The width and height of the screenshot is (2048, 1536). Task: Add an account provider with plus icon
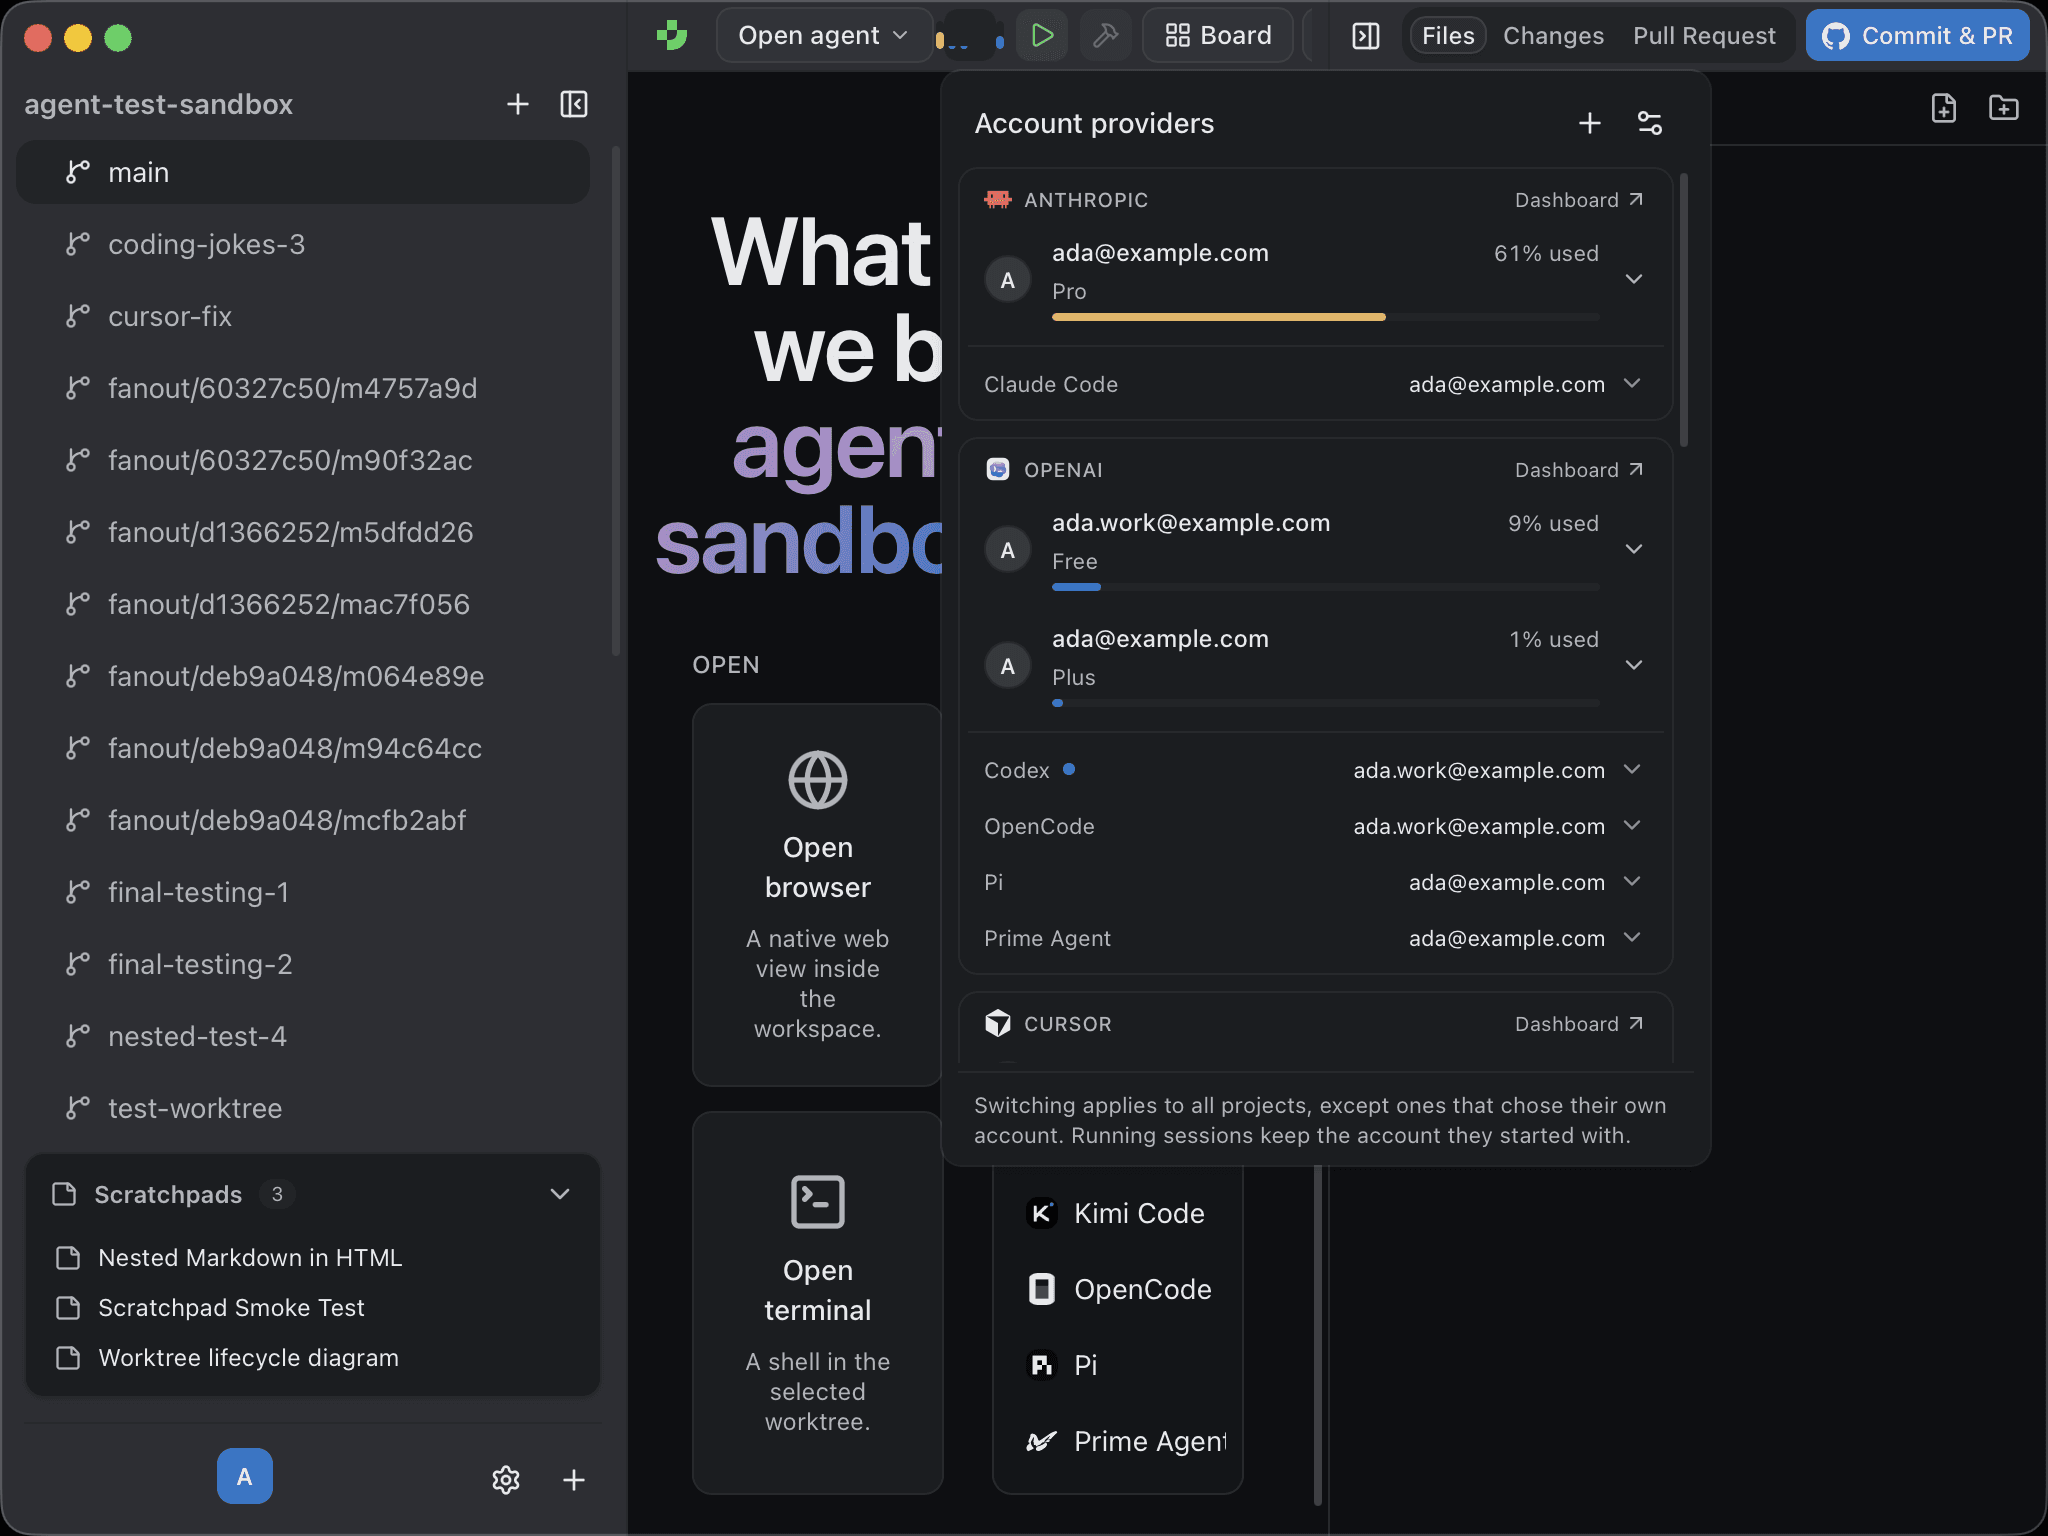click(1590, 123)
